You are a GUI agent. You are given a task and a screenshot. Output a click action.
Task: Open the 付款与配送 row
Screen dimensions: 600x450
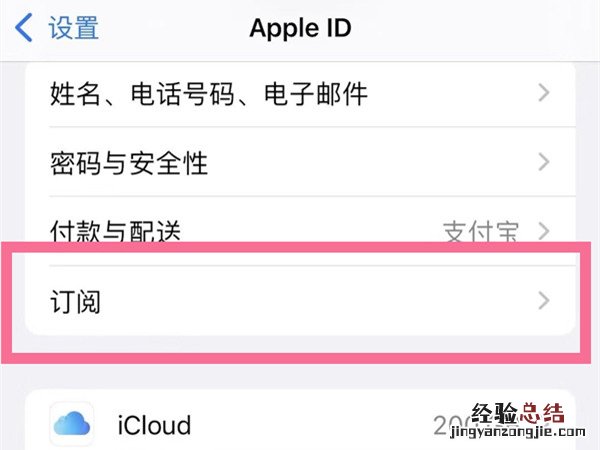115,232
